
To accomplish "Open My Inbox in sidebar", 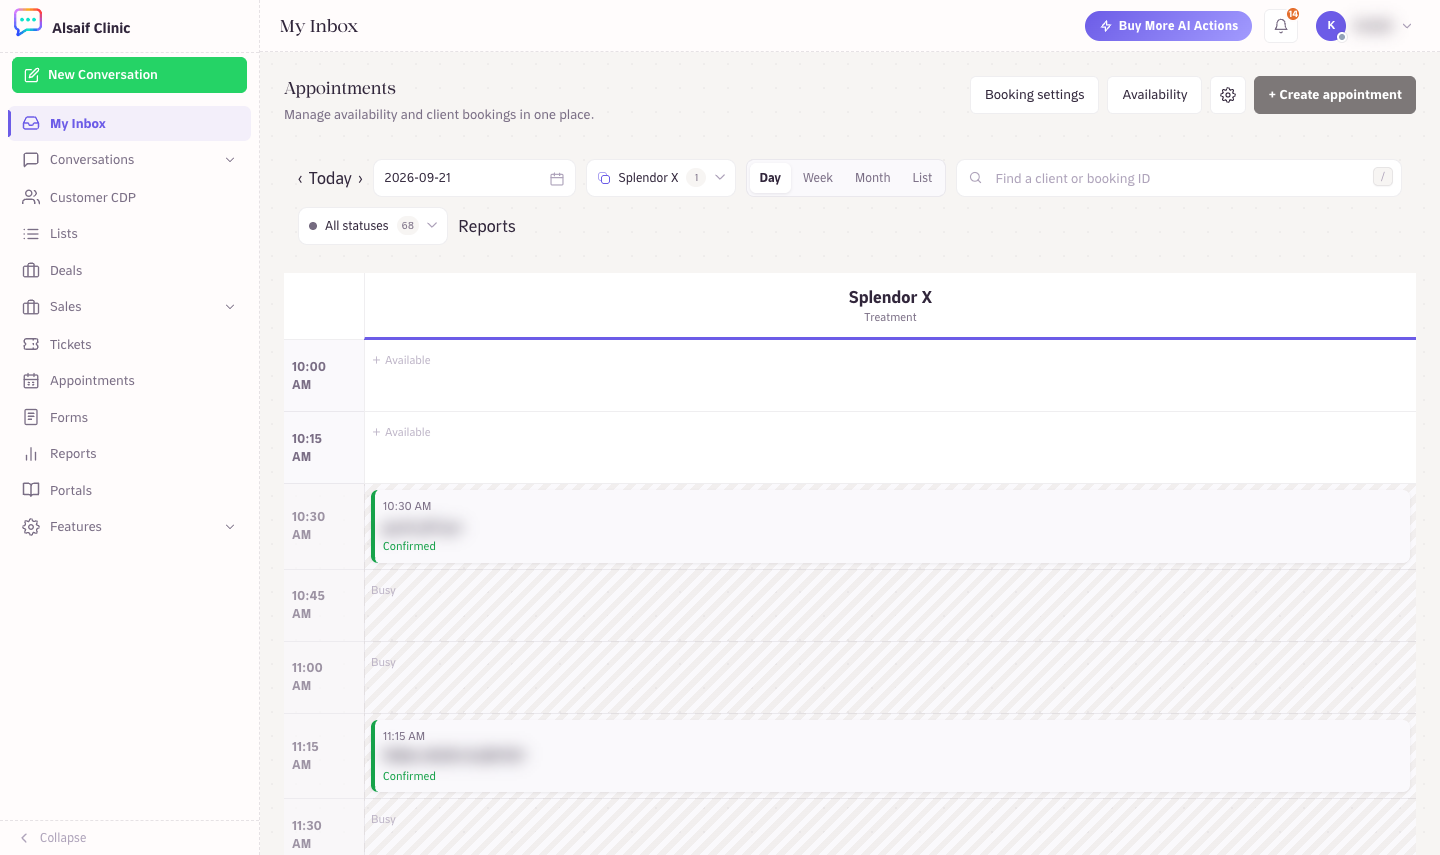I will point(130,124).
